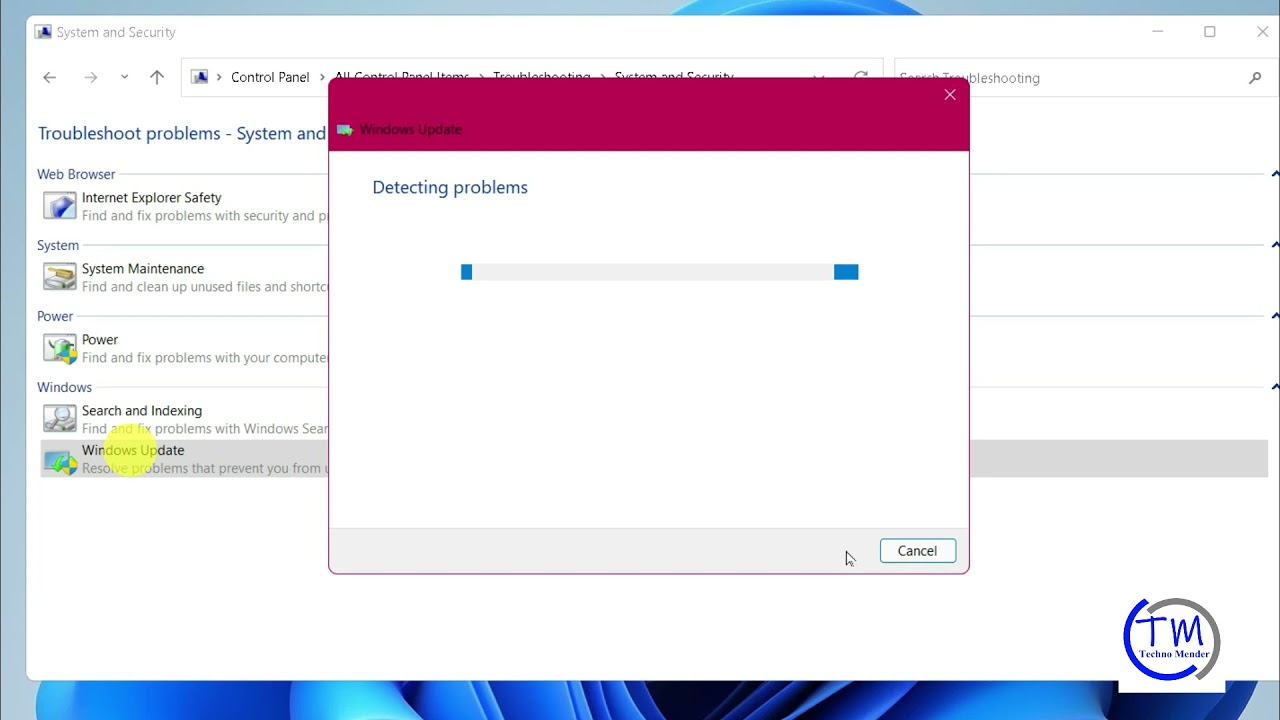Click the Windows group header
This screenshot has height=720, width=1280.
[x=64, y=387]
